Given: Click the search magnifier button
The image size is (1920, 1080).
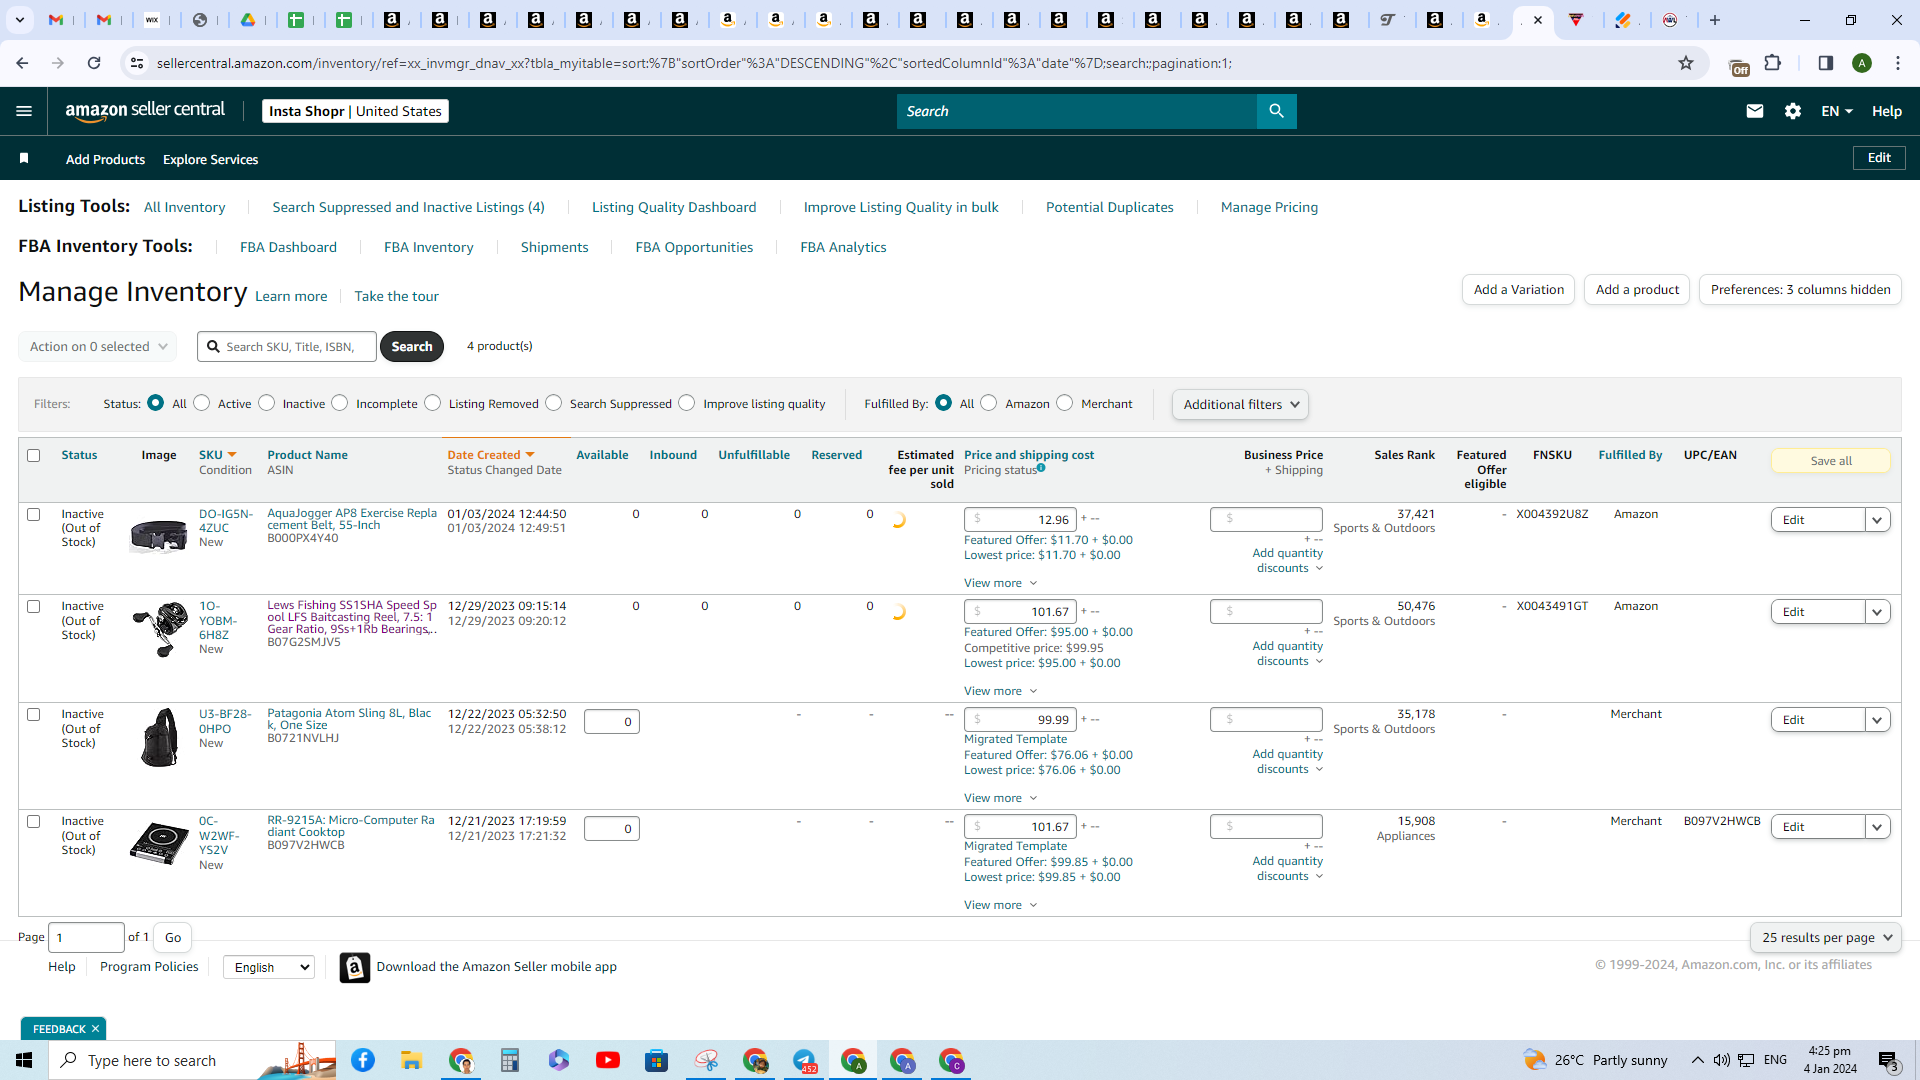Looking at the screenshot, I should [x=1276, y=111].
